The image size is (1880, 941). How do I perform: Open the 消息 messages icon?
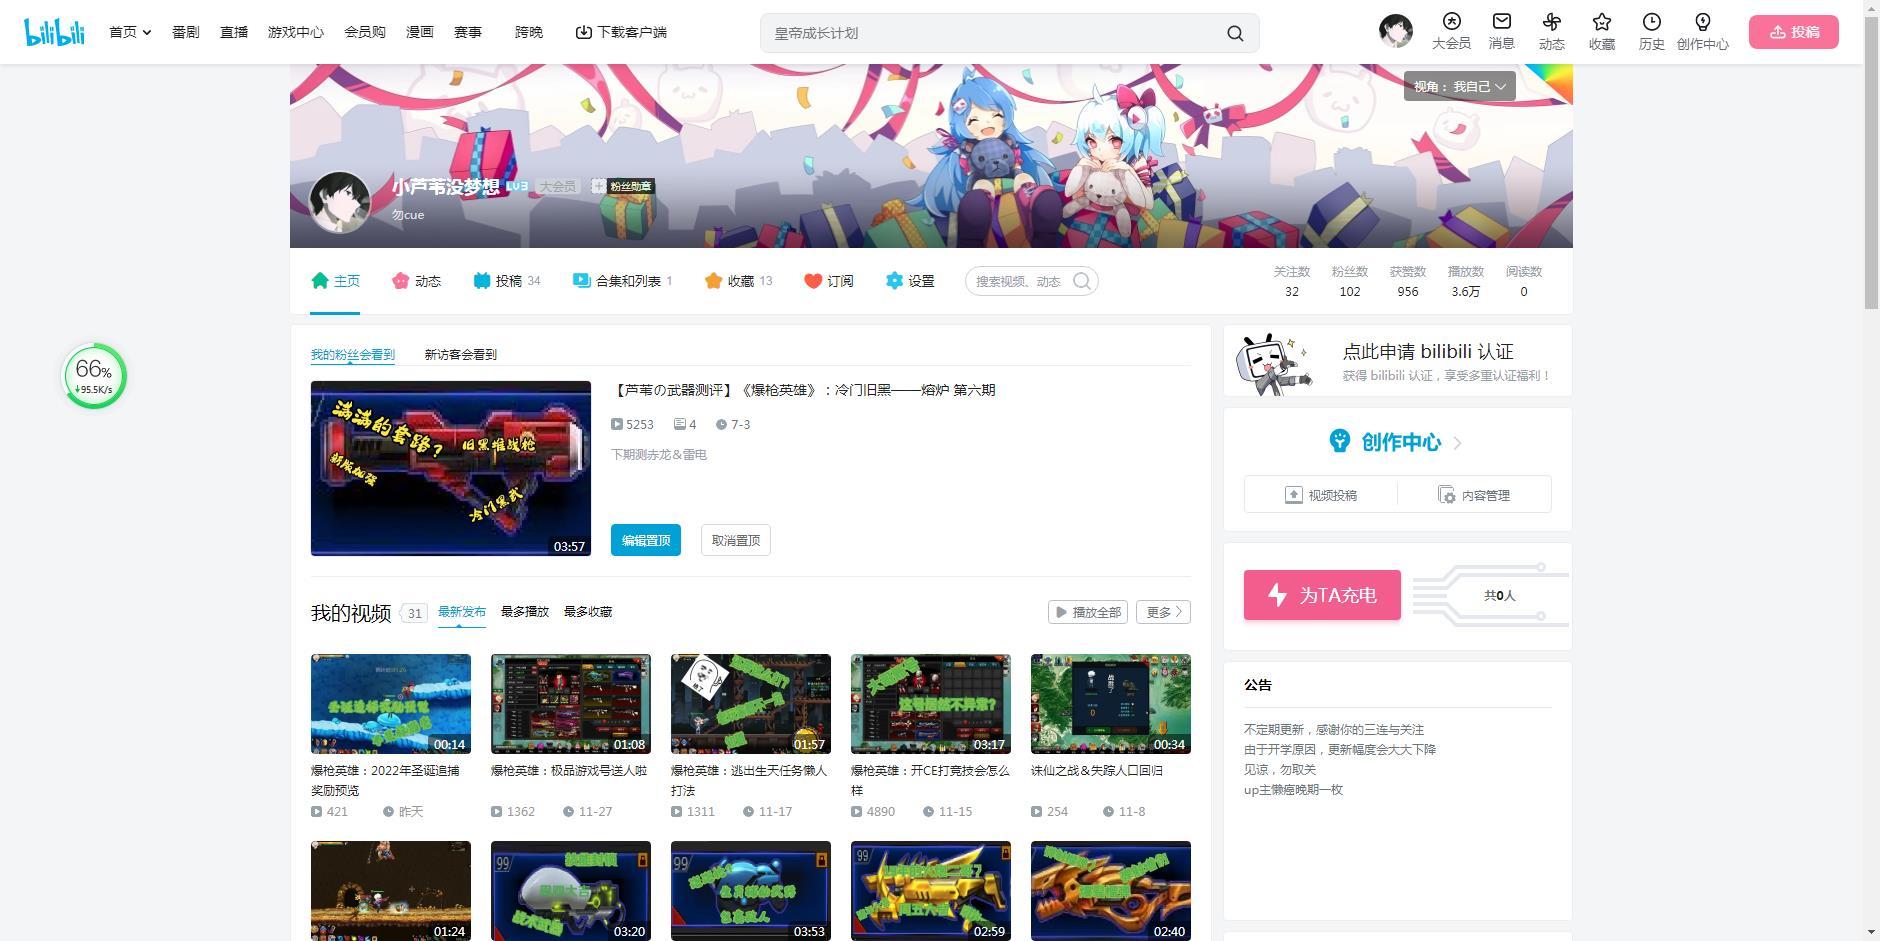(1501, 31)
